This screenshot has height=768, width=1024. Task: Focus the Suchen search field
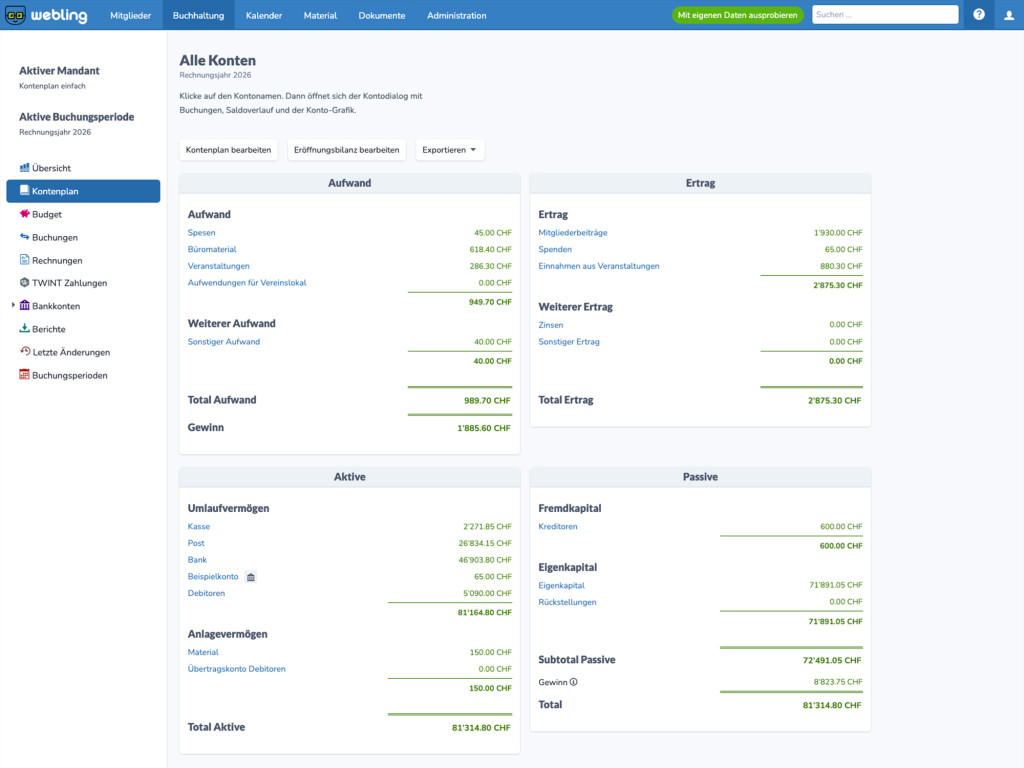(x=885, y=14)
